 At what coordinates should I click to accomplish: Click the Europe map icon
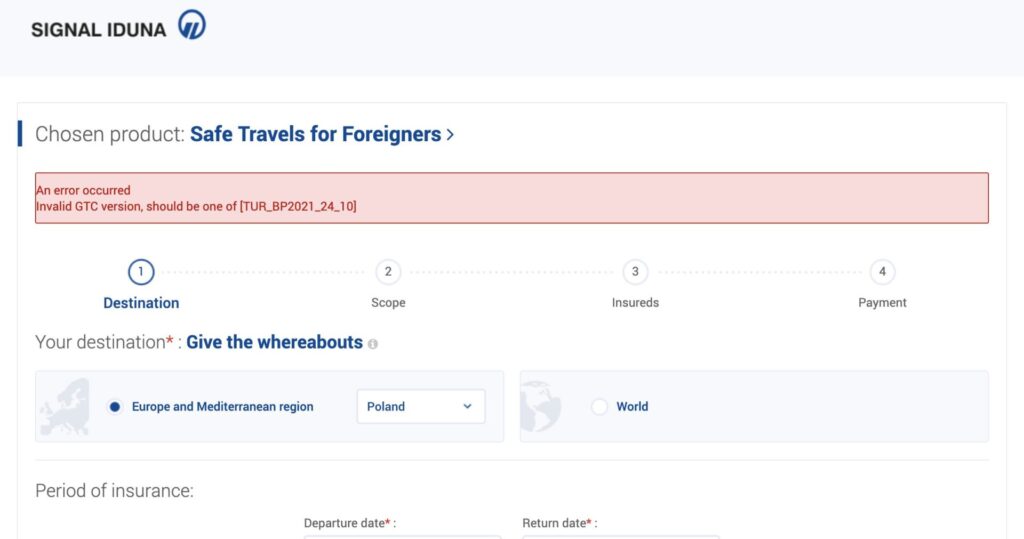coord(64,406)
